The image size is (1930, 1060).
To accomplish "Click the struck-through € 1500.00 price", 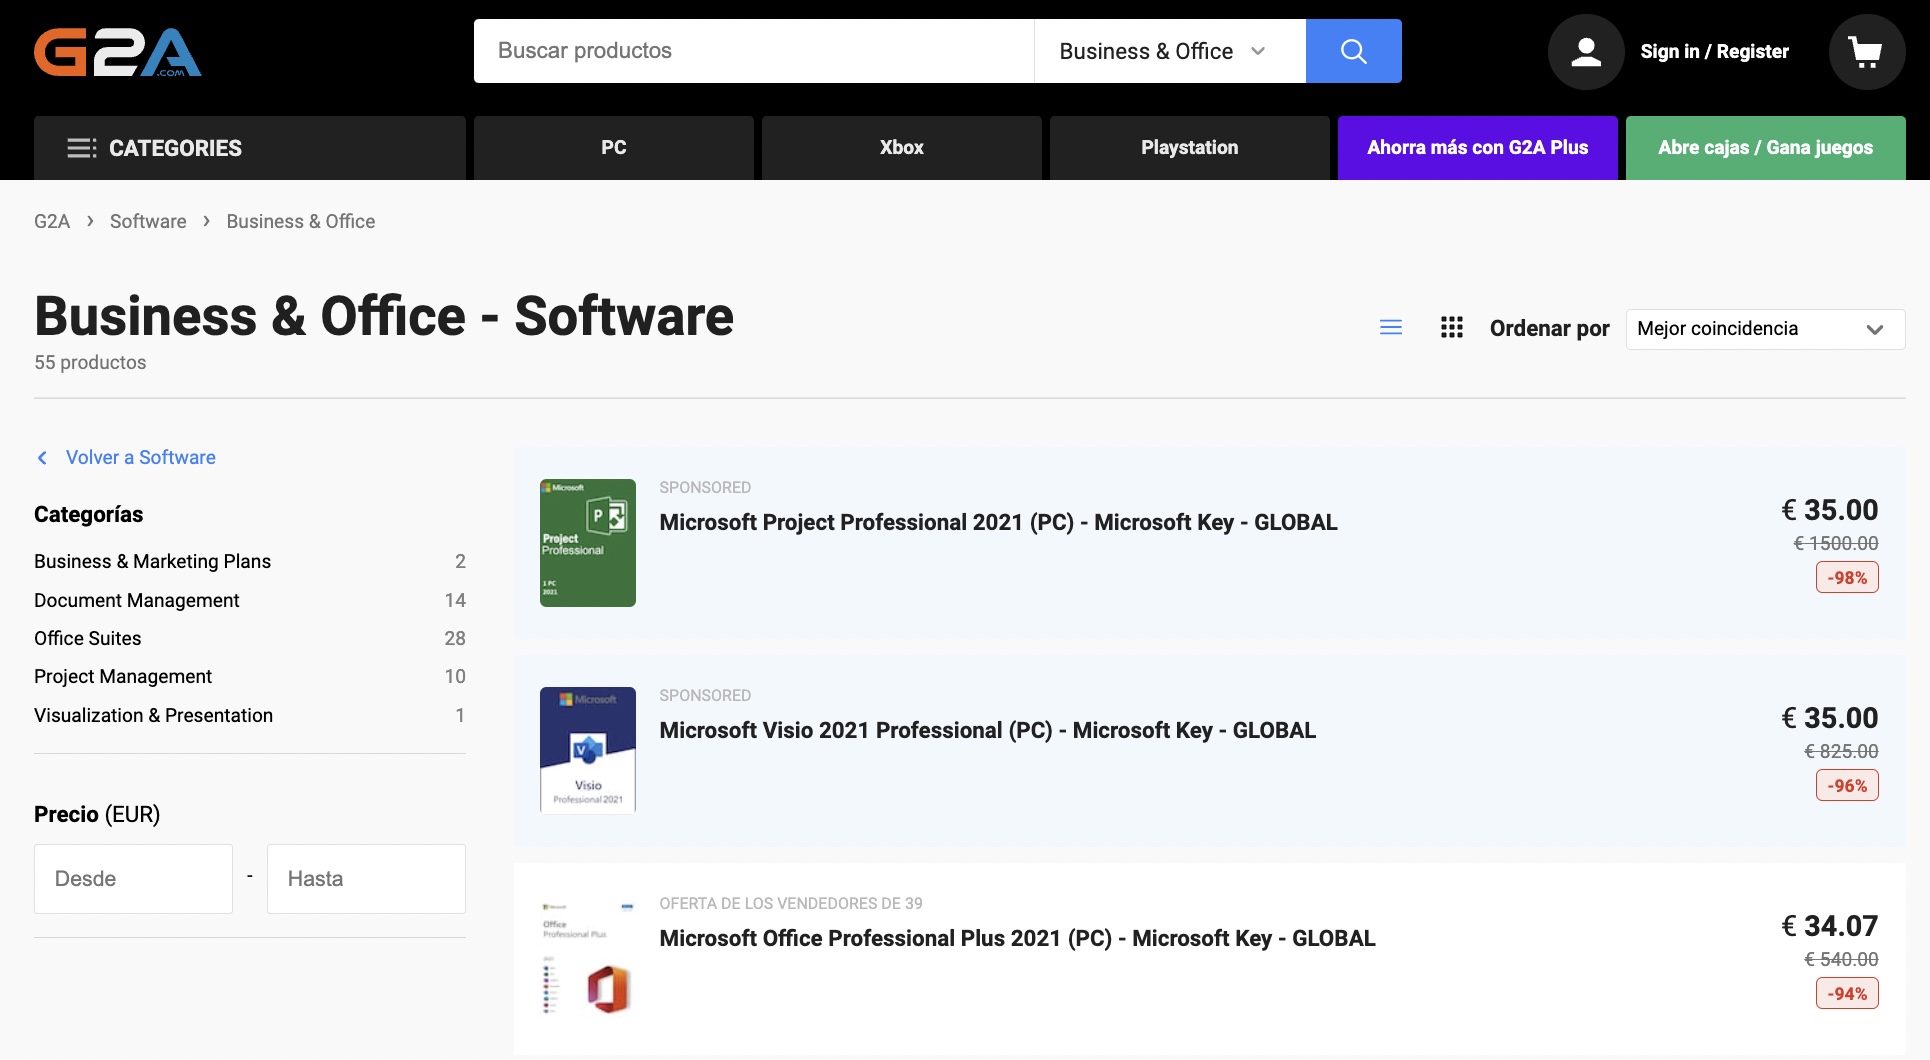I will click(1836, 544).
